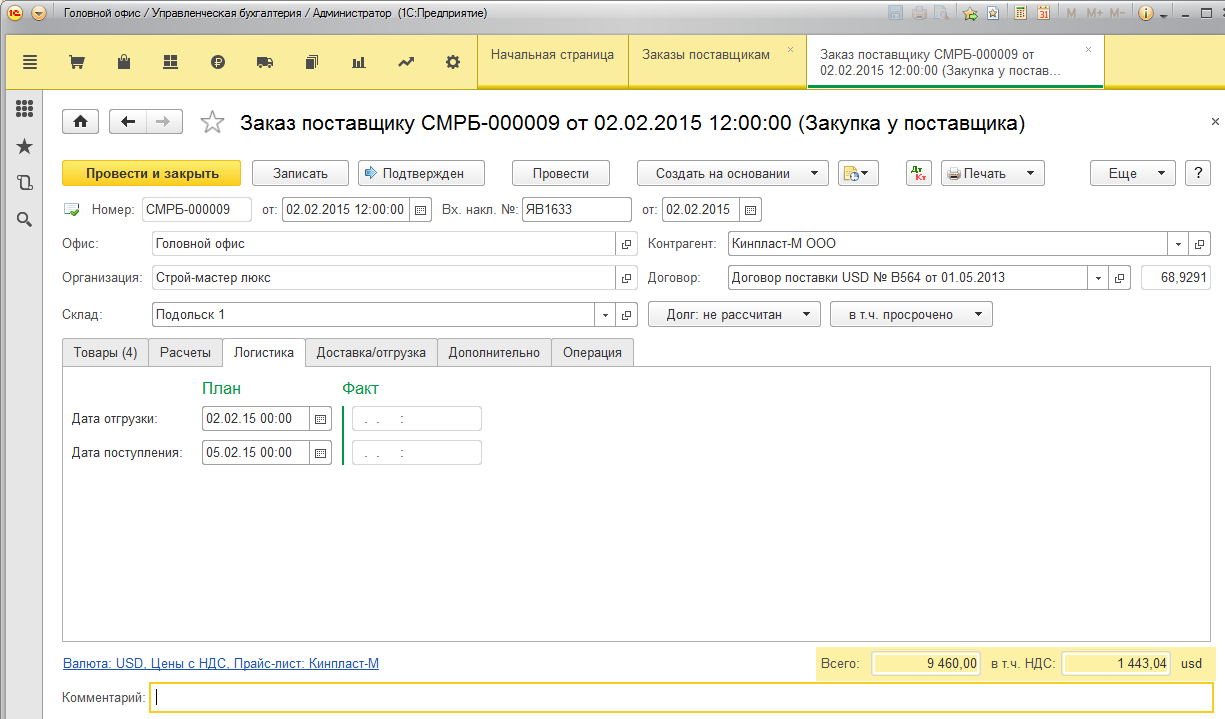This screenshot has width=1225, height=719.
Task: Open Search magnifier in left sidebar
Action: pyautogui.click(x=24, y=219)
